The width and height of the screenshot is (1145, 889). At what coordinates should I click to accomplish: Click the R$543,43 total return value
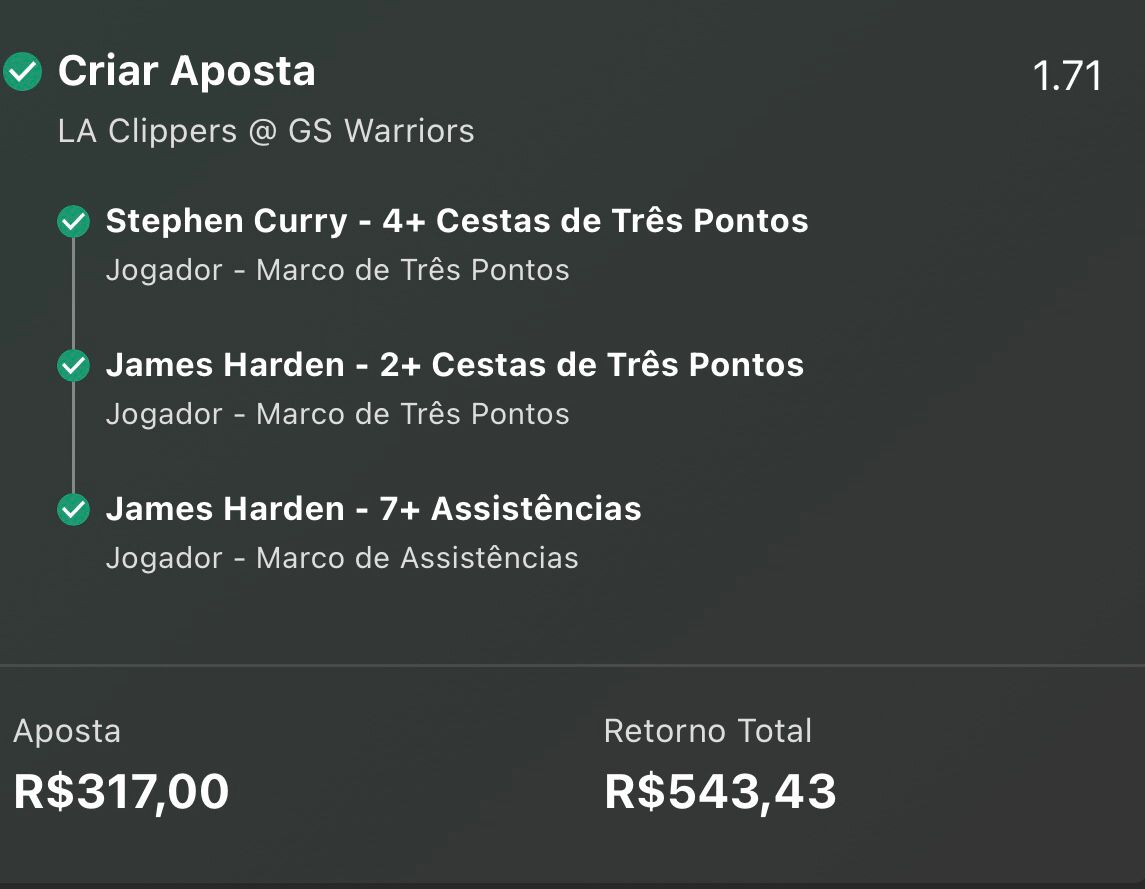pyautogui.click(x=720, y=792)
